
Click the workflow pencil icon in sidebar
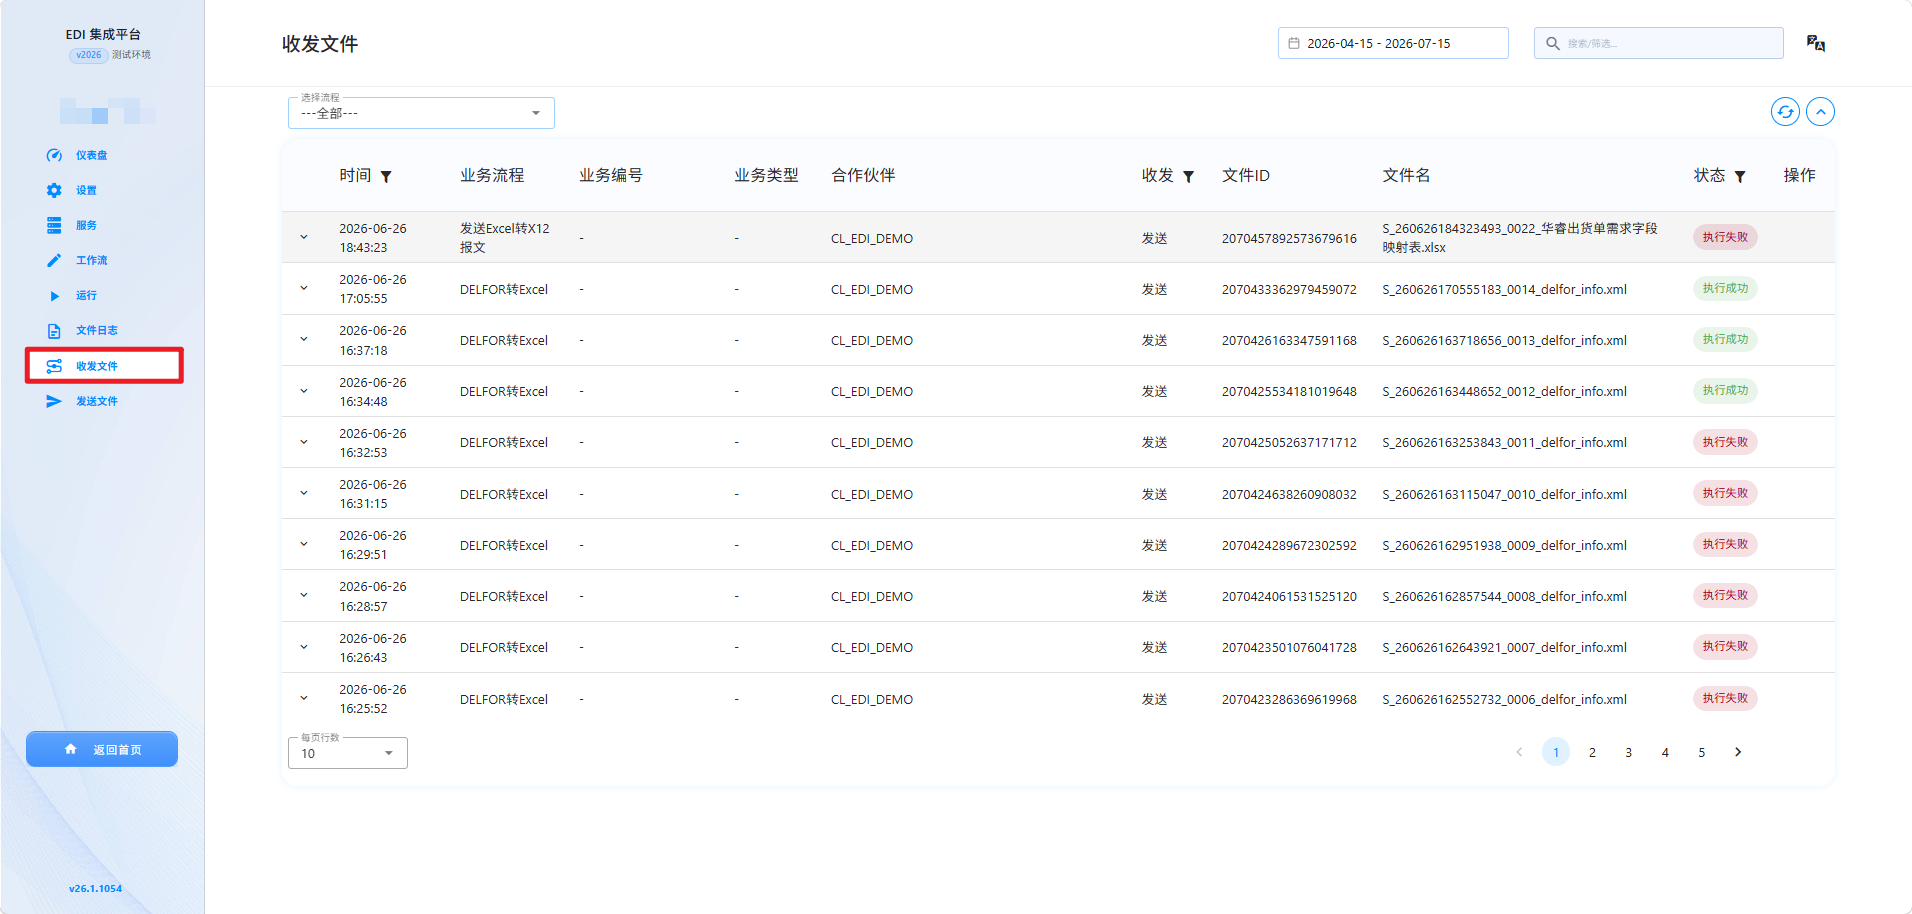(x=54, y=260)
